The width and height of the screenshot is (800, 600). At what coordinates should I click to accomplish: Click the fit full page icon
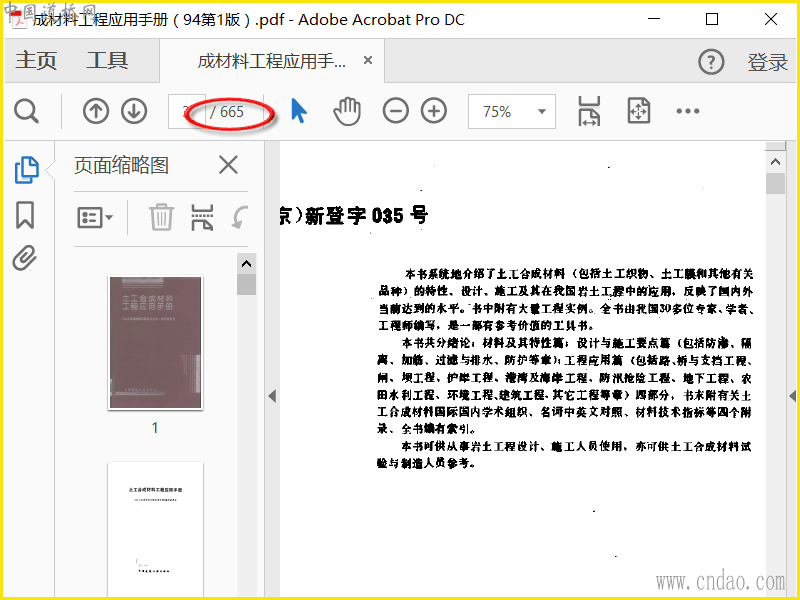pyautogui.click(x=639, y=111)
